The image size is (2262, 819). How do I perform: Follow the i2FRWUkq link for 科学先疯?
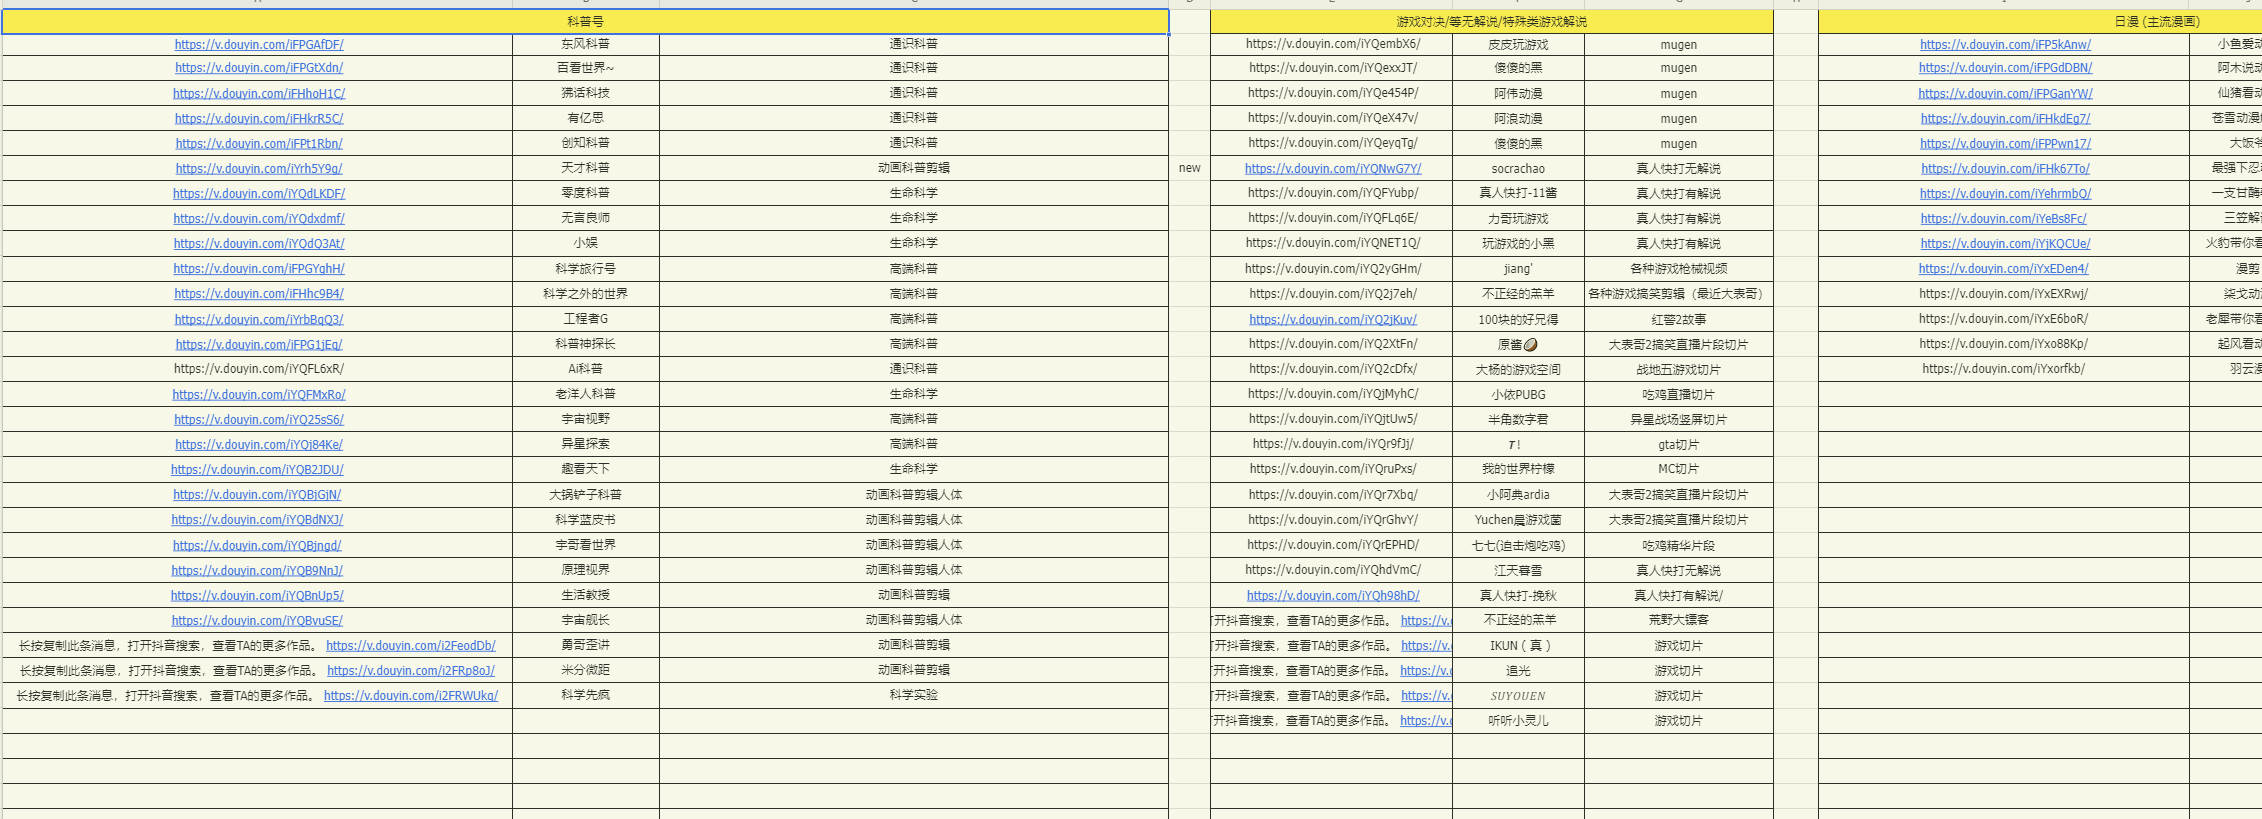[411, 695]
